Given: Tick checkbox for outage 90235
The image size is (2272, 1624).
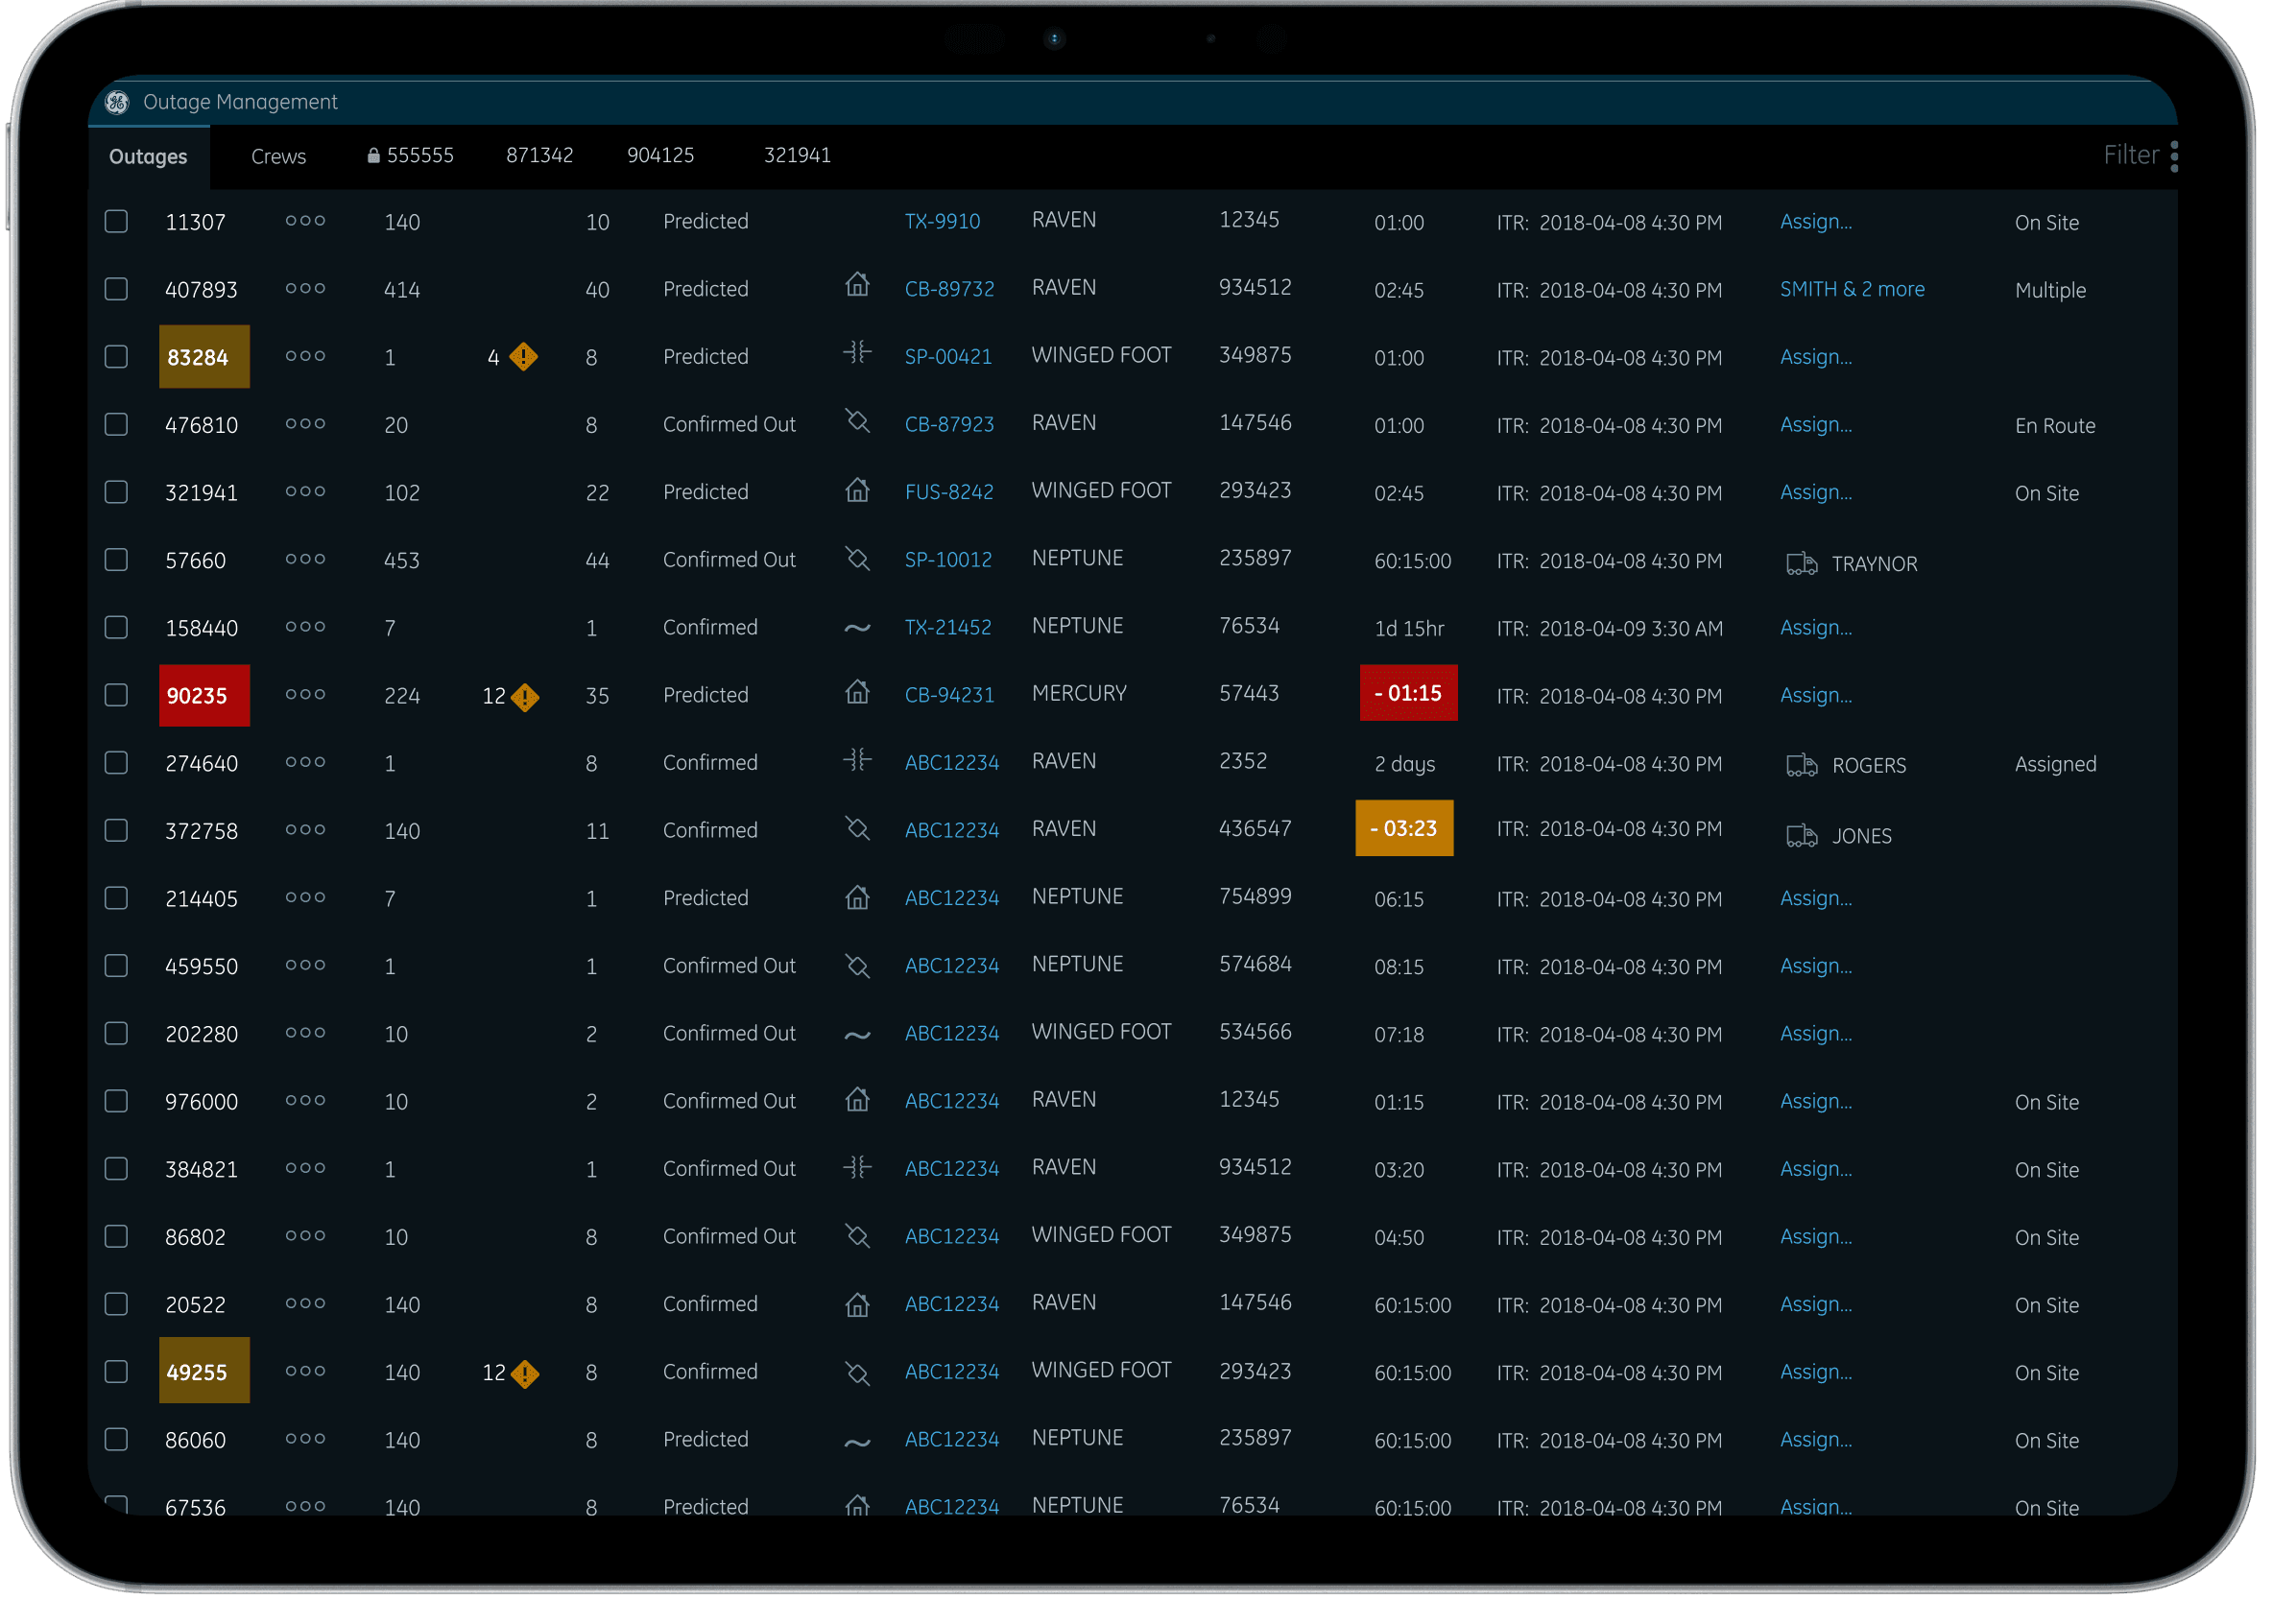Looking at the screenshot, I should [116, 695].
